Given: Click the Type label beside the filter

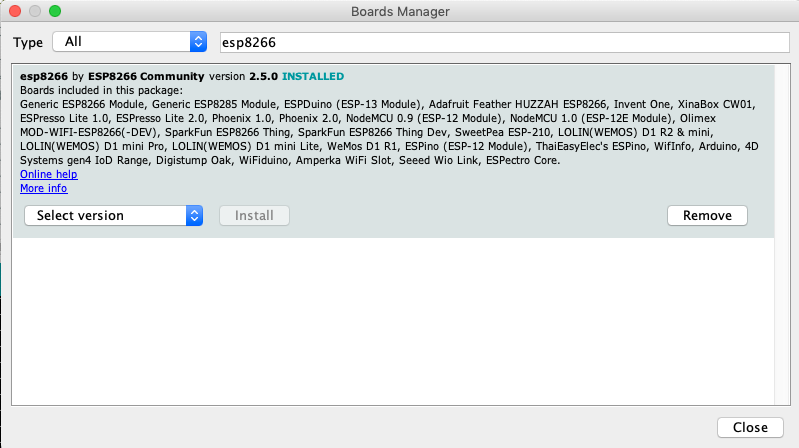Looking at the screenshot, I should pyautogui.click(x=28, y=43).
